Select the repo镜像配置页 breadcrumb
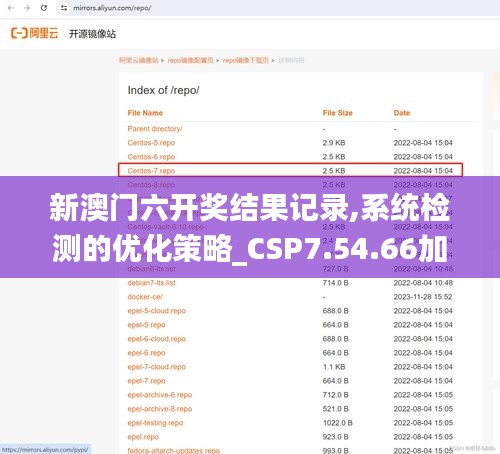This screenshot has width=500, height=454. (190, 60)
